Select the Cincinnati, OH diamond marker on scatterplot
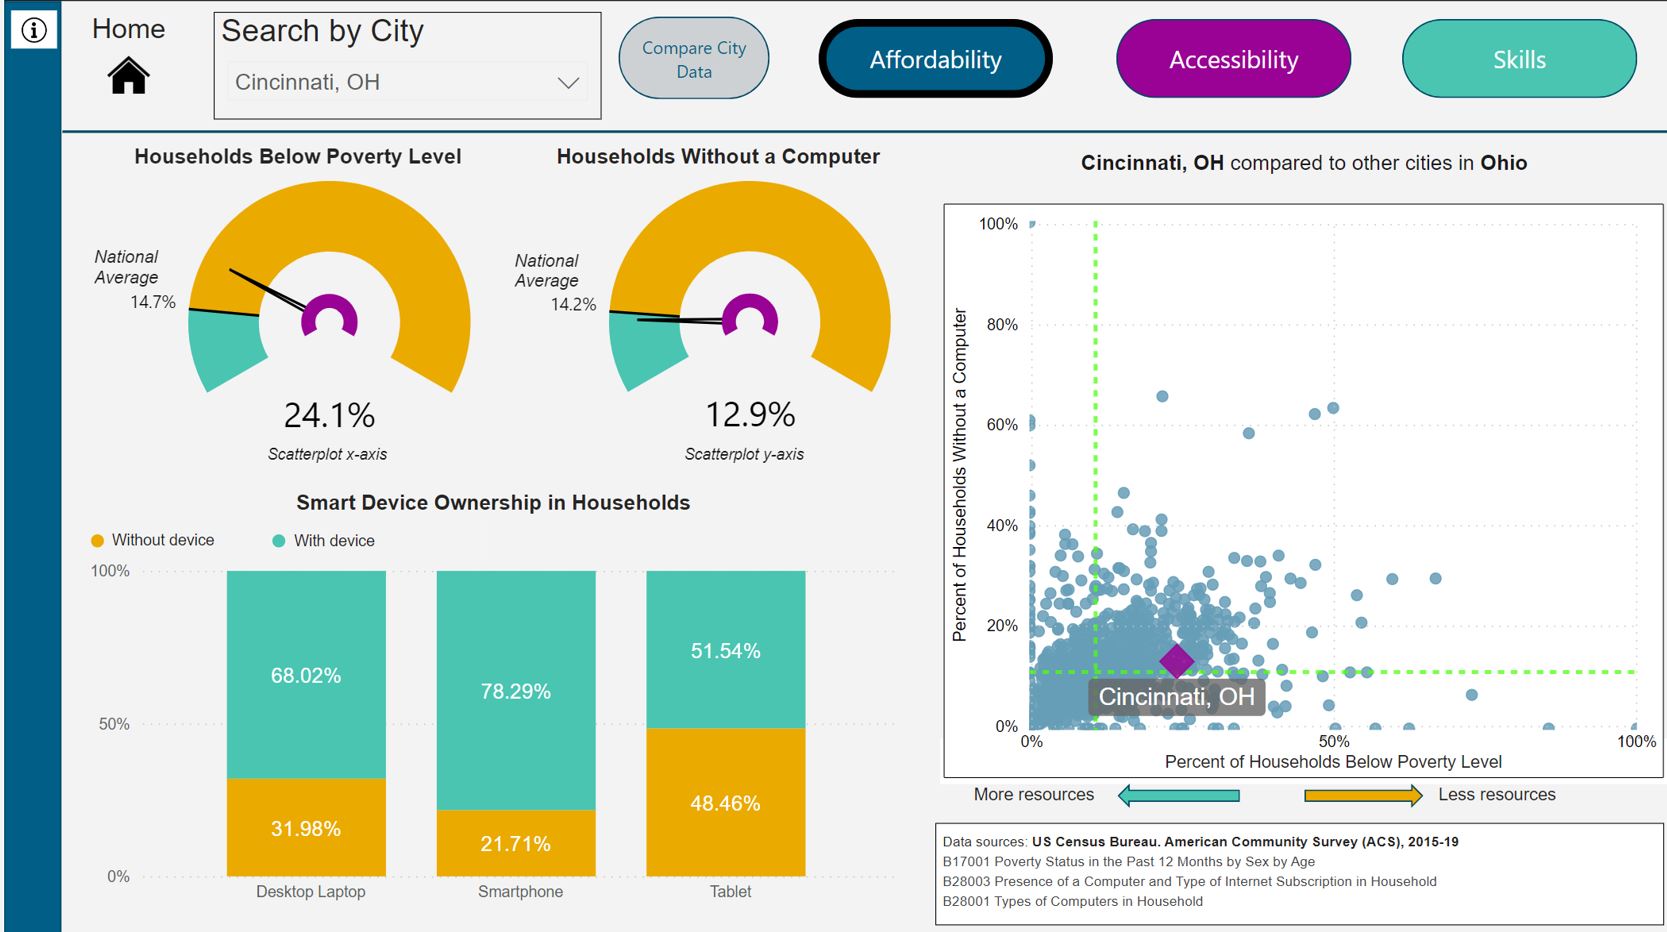Image resolution: width=1667 pixels, height=932 pixels. coord(1176,660)
